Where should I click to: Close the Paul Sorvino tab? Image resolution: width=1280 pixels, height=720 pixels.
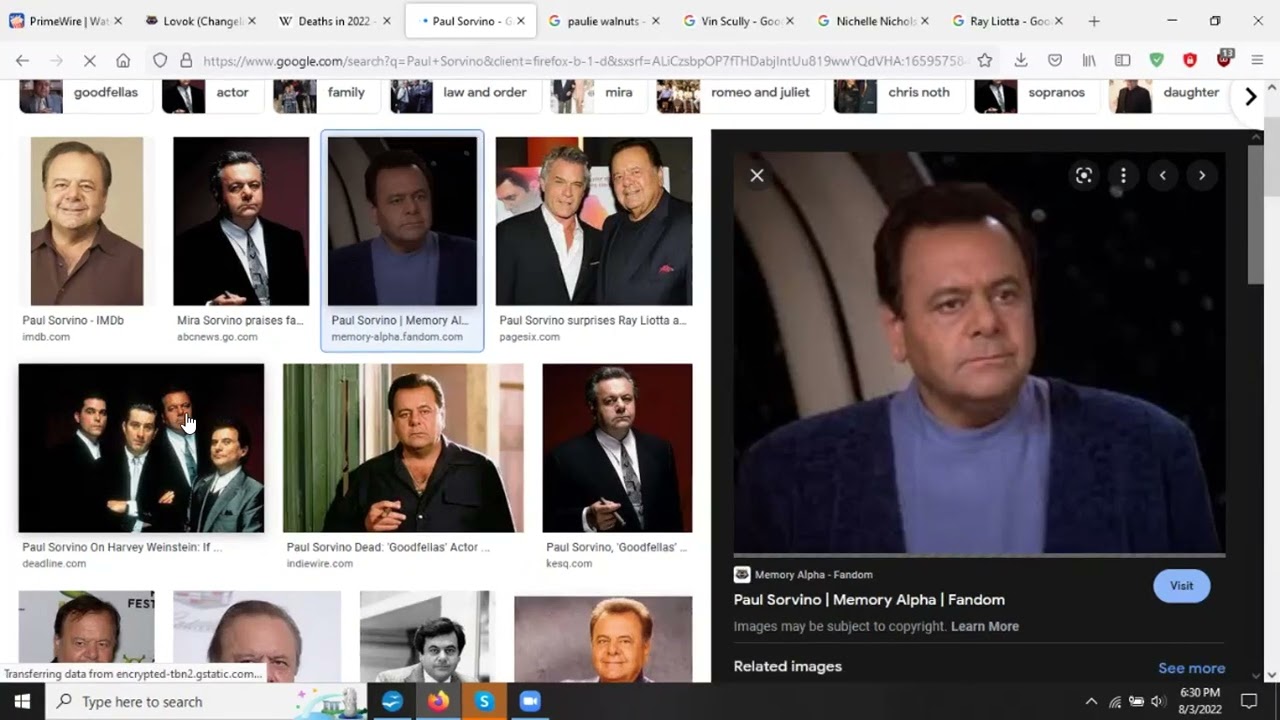[520, 21]
